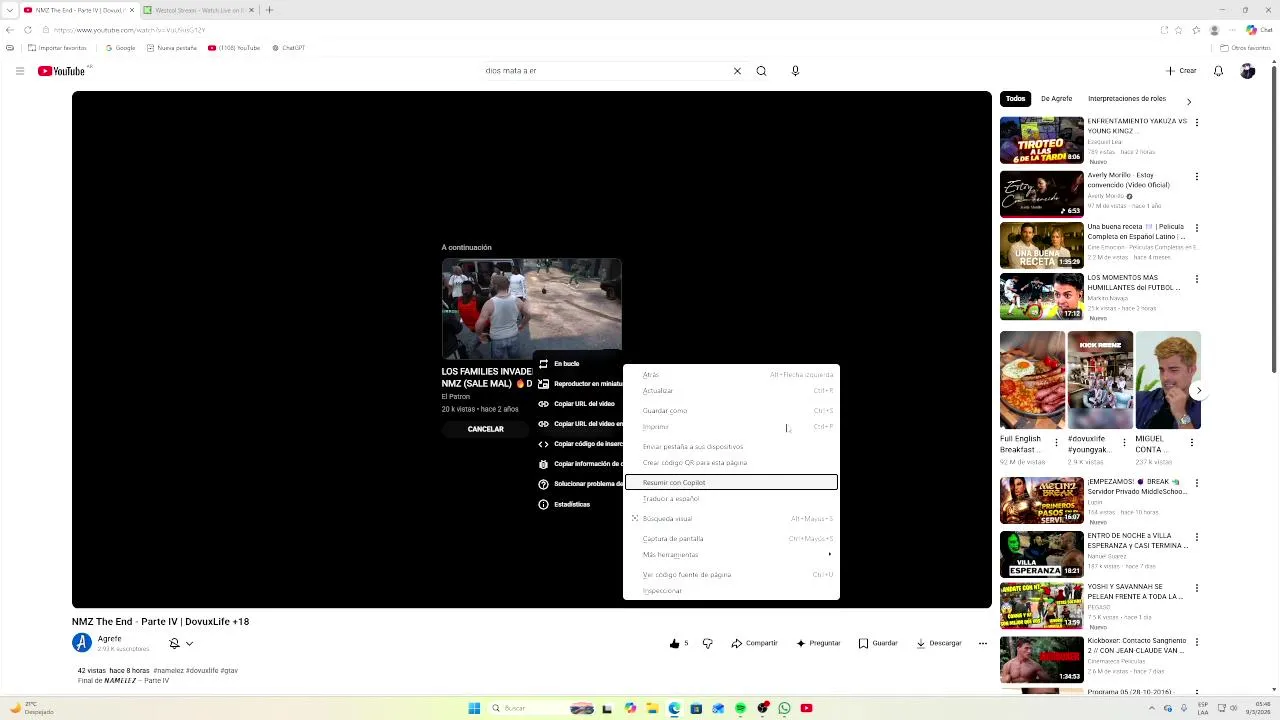Choose Copiar código de inserción
Screen dimensions: 1280x720
point(579,444)
